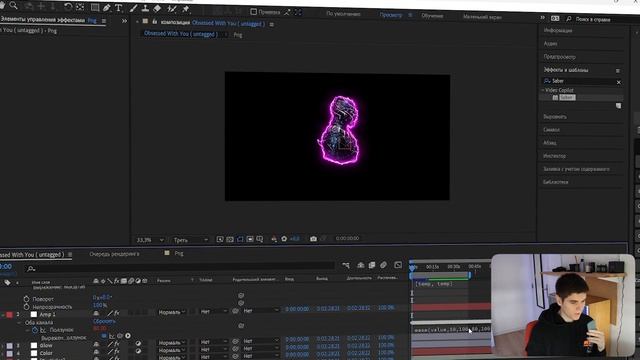The image size is (640, 360).
Task: Select the Eraser tool
Action: 157,8
